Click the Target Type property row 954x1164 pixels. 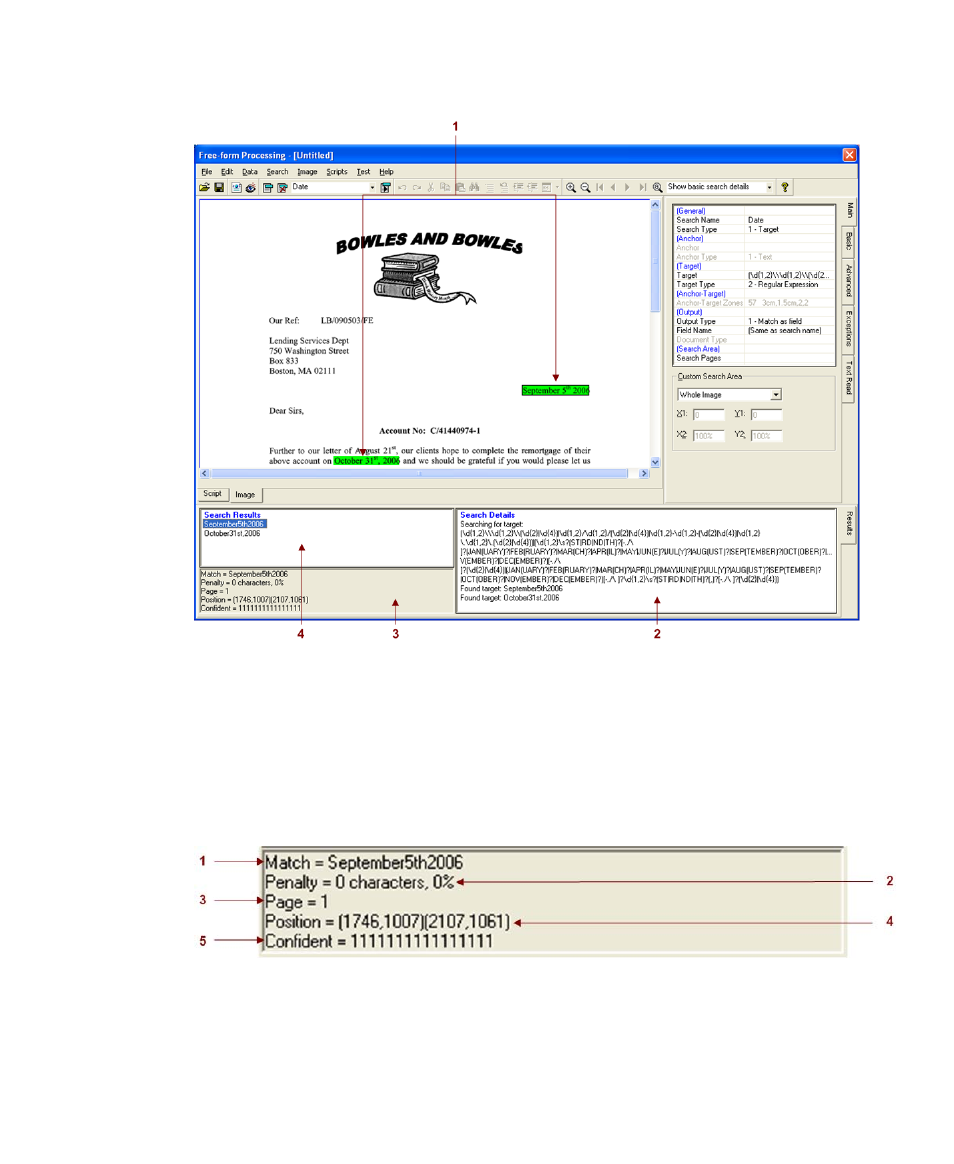click(754, 284)
